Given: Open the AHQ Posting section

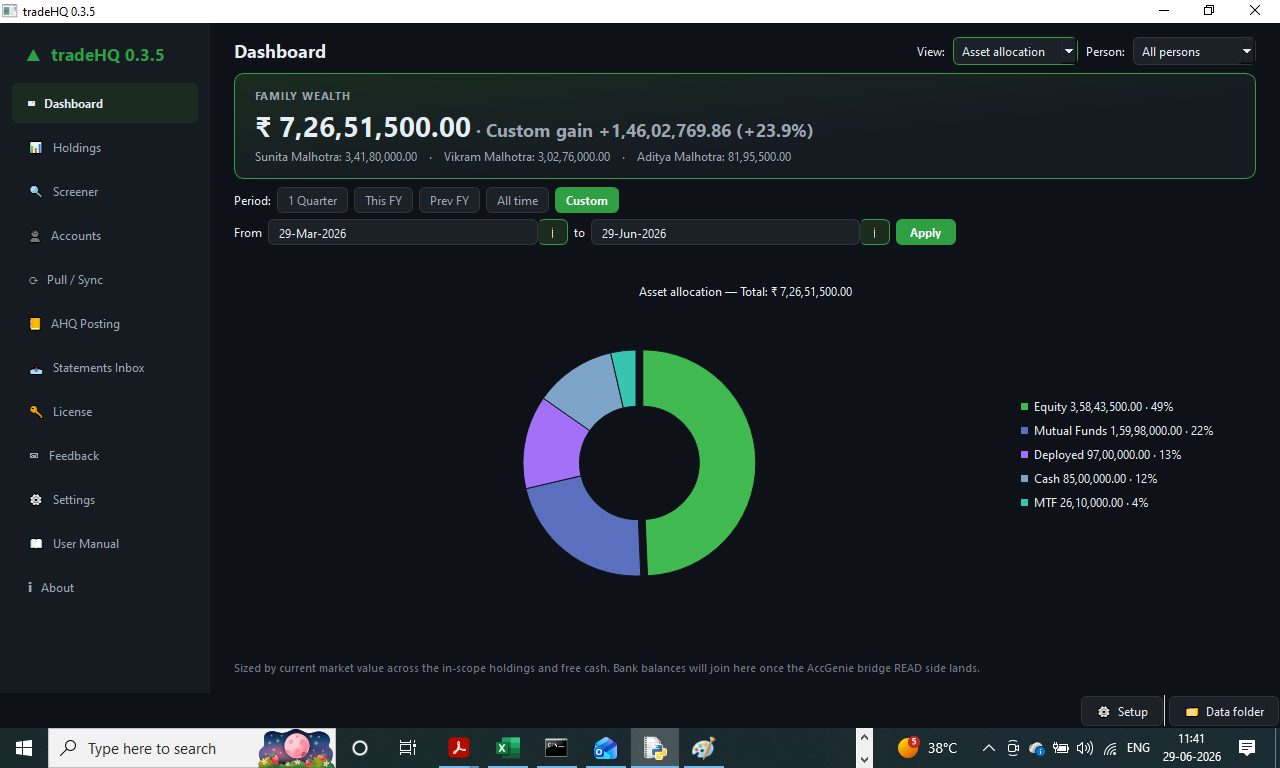Looking at the screenshot, I should (105, 324).
